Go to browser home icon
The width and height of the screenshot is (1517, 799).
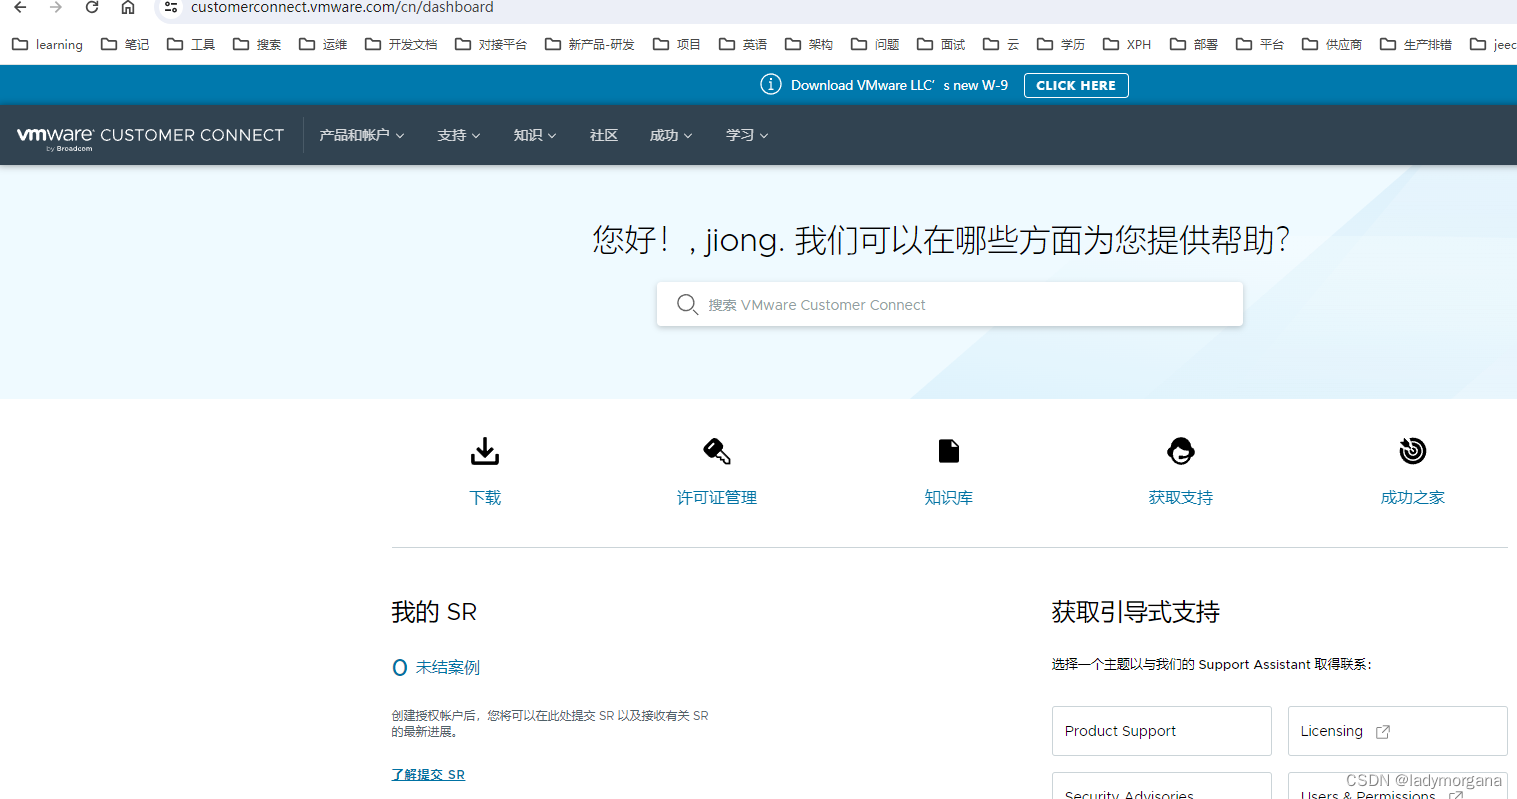pos(128,7)
